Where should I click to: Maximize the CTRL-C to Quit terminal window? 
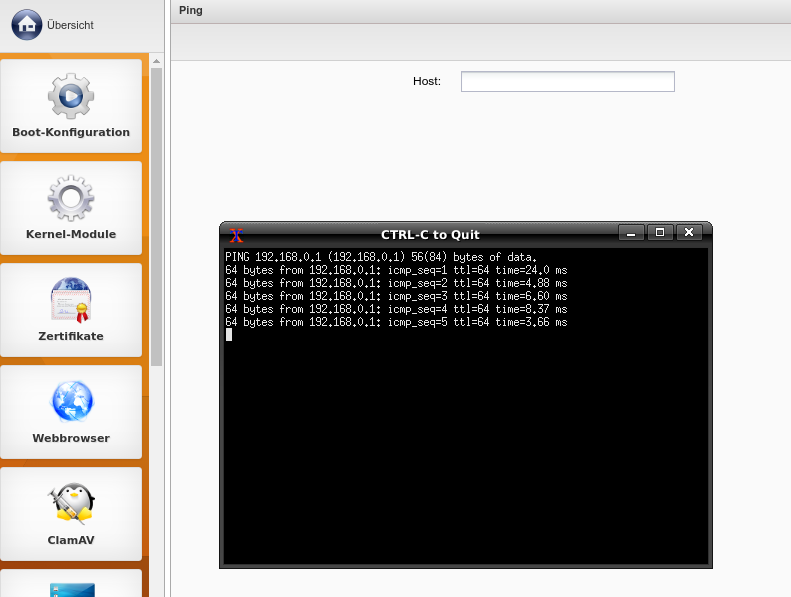660,233
